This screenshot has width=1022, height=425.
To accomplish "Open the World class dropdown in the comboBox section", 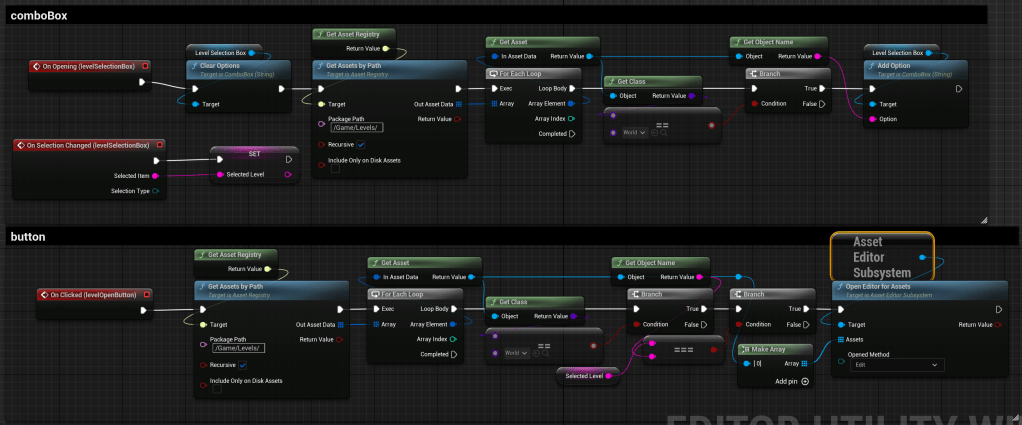I will pos(633,133).
